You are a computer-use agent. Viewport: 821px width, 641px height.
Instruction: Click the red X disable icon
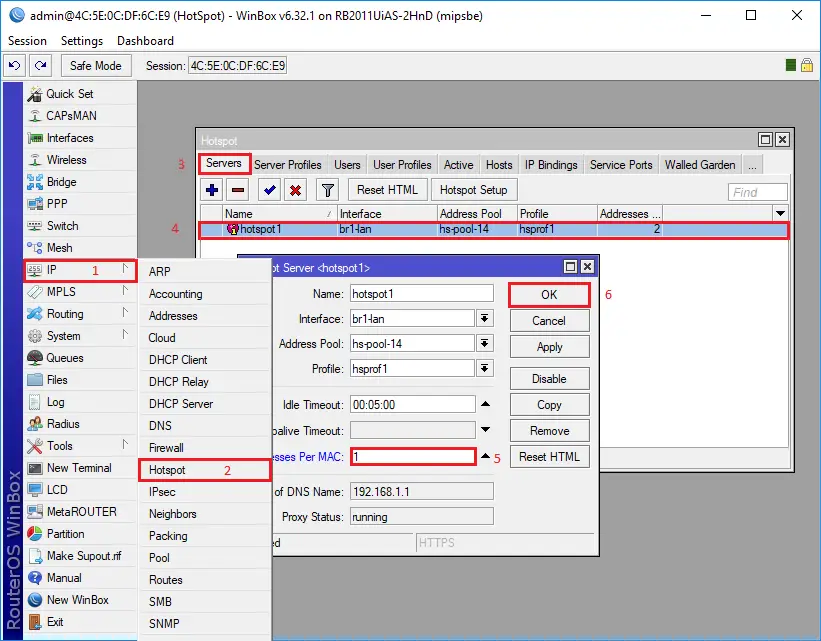(x=296, y=190)
